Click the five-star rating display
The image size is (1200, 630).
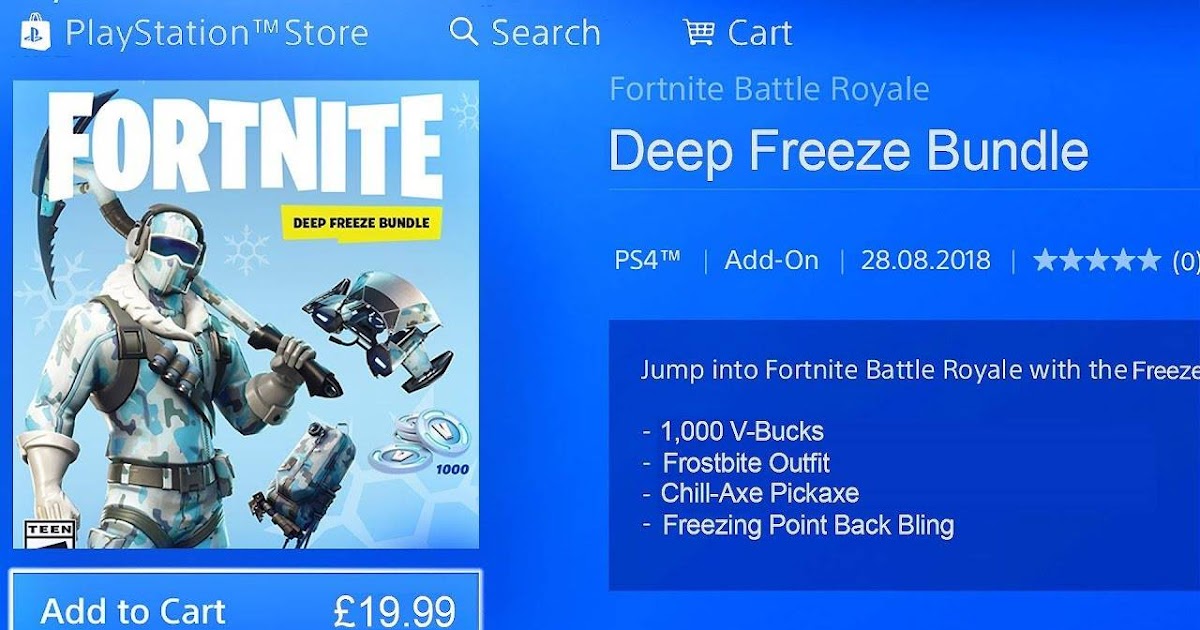tap(1096, 261)
